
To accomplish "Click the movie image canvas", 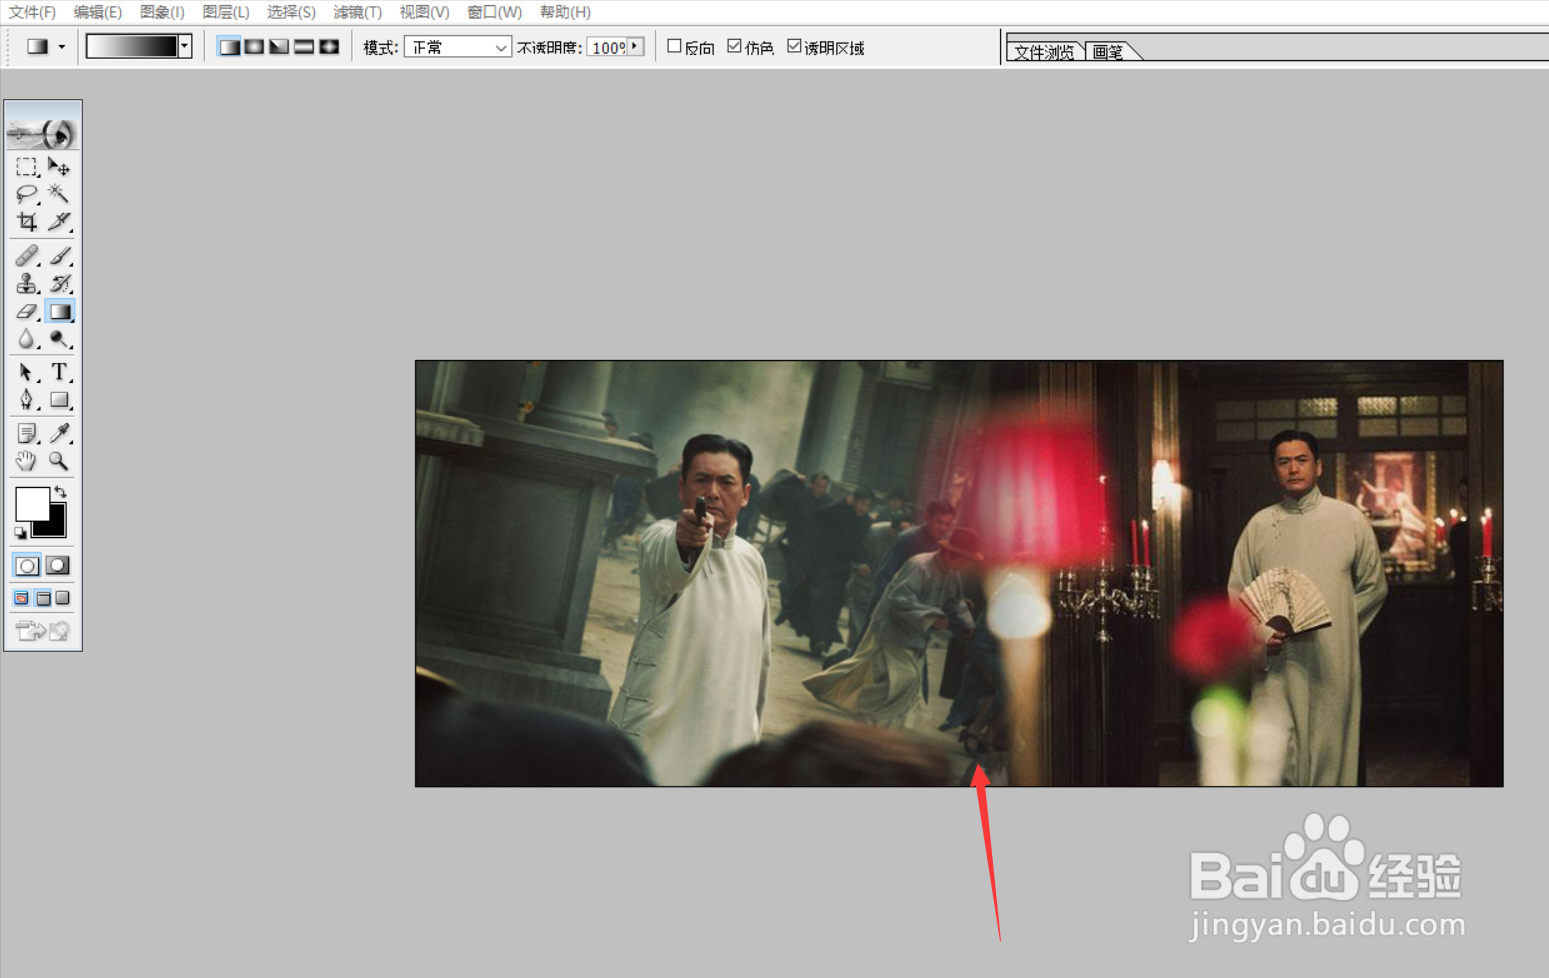I will [959, 573].
